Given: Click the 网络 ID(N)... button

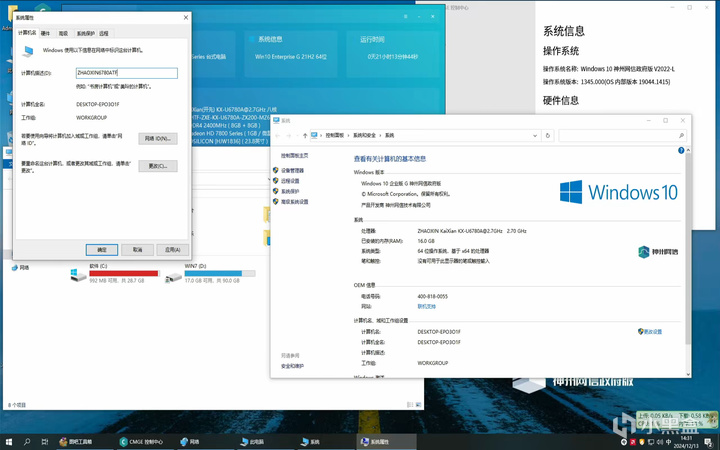Looking at the screenshot, I should (158, 139).
